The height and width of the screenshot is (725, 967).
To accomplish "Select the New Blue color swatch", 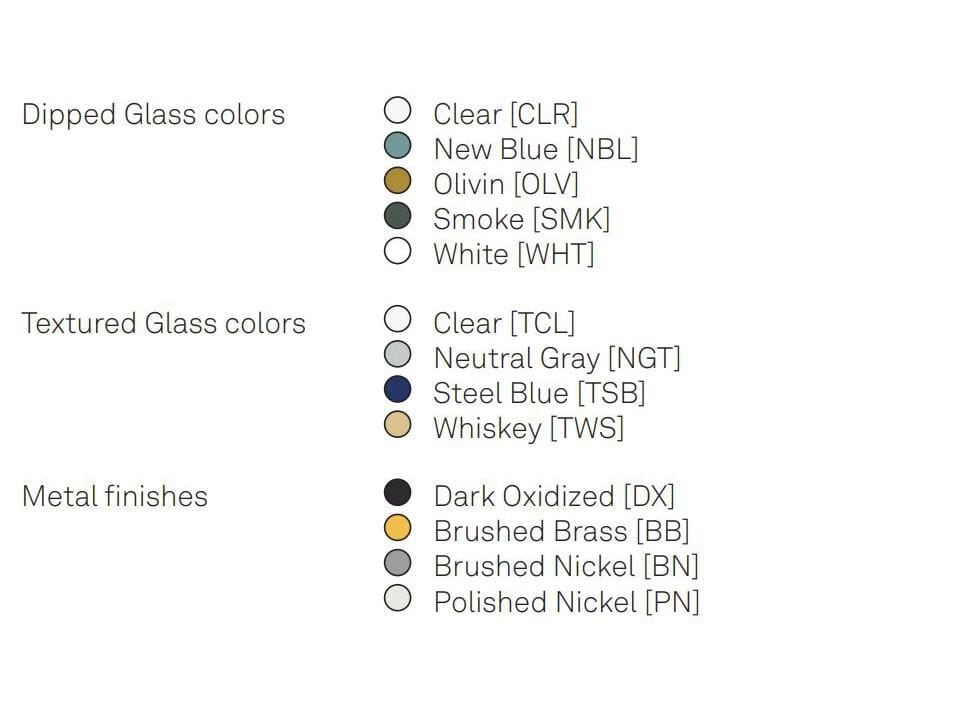I will pos(398,146).
